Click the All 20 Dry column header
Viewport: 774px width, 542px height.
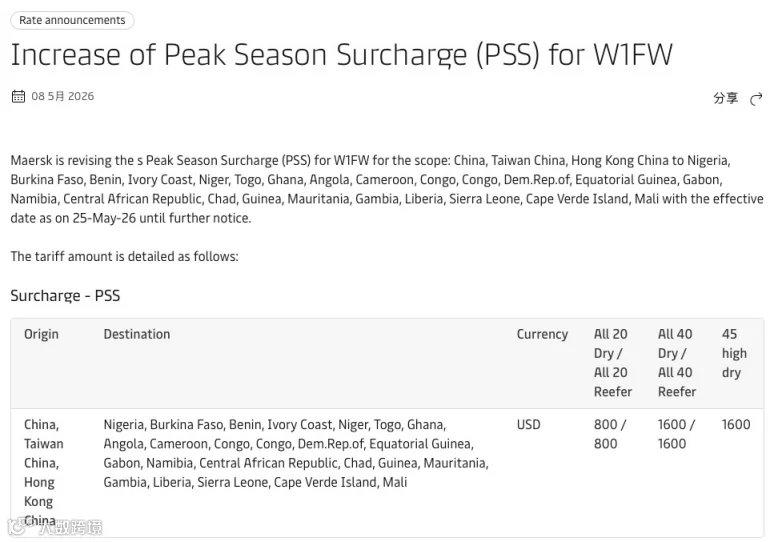click(x=613, y=363)
